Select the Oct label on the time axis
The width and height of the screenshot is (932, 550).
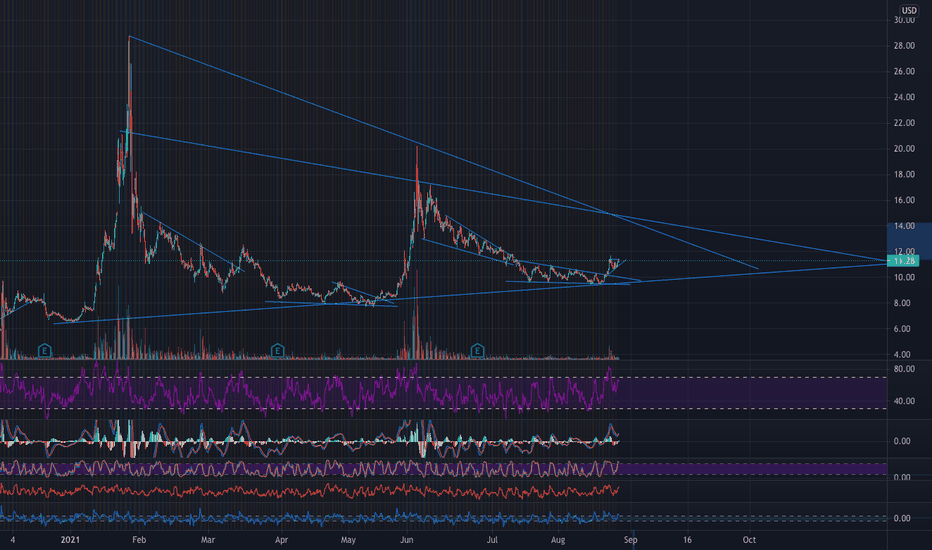click(749, 540)
